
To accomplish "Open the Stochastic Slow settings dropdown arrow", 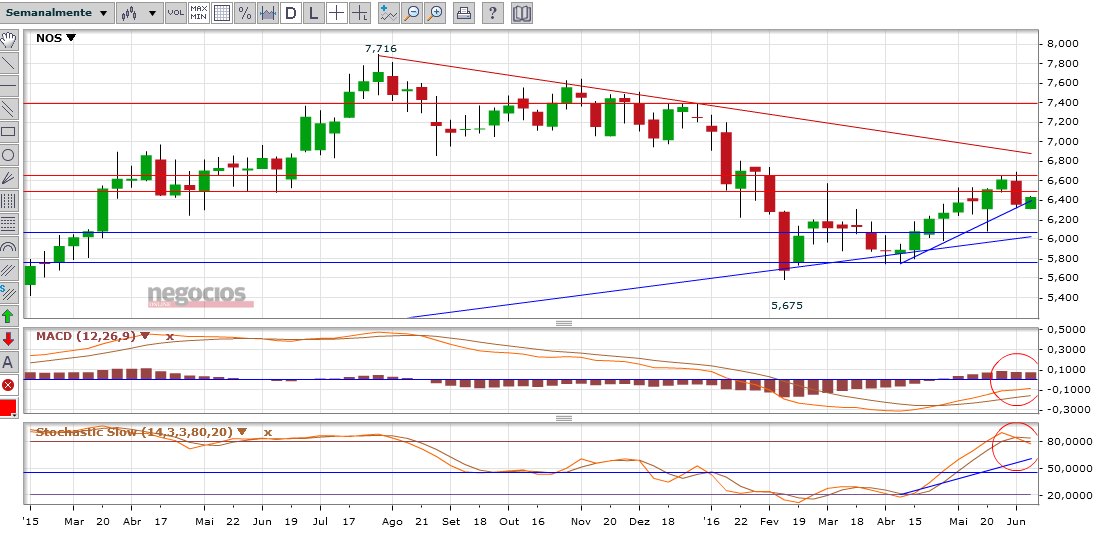I will pyautogui.click(x=242, y=432).
